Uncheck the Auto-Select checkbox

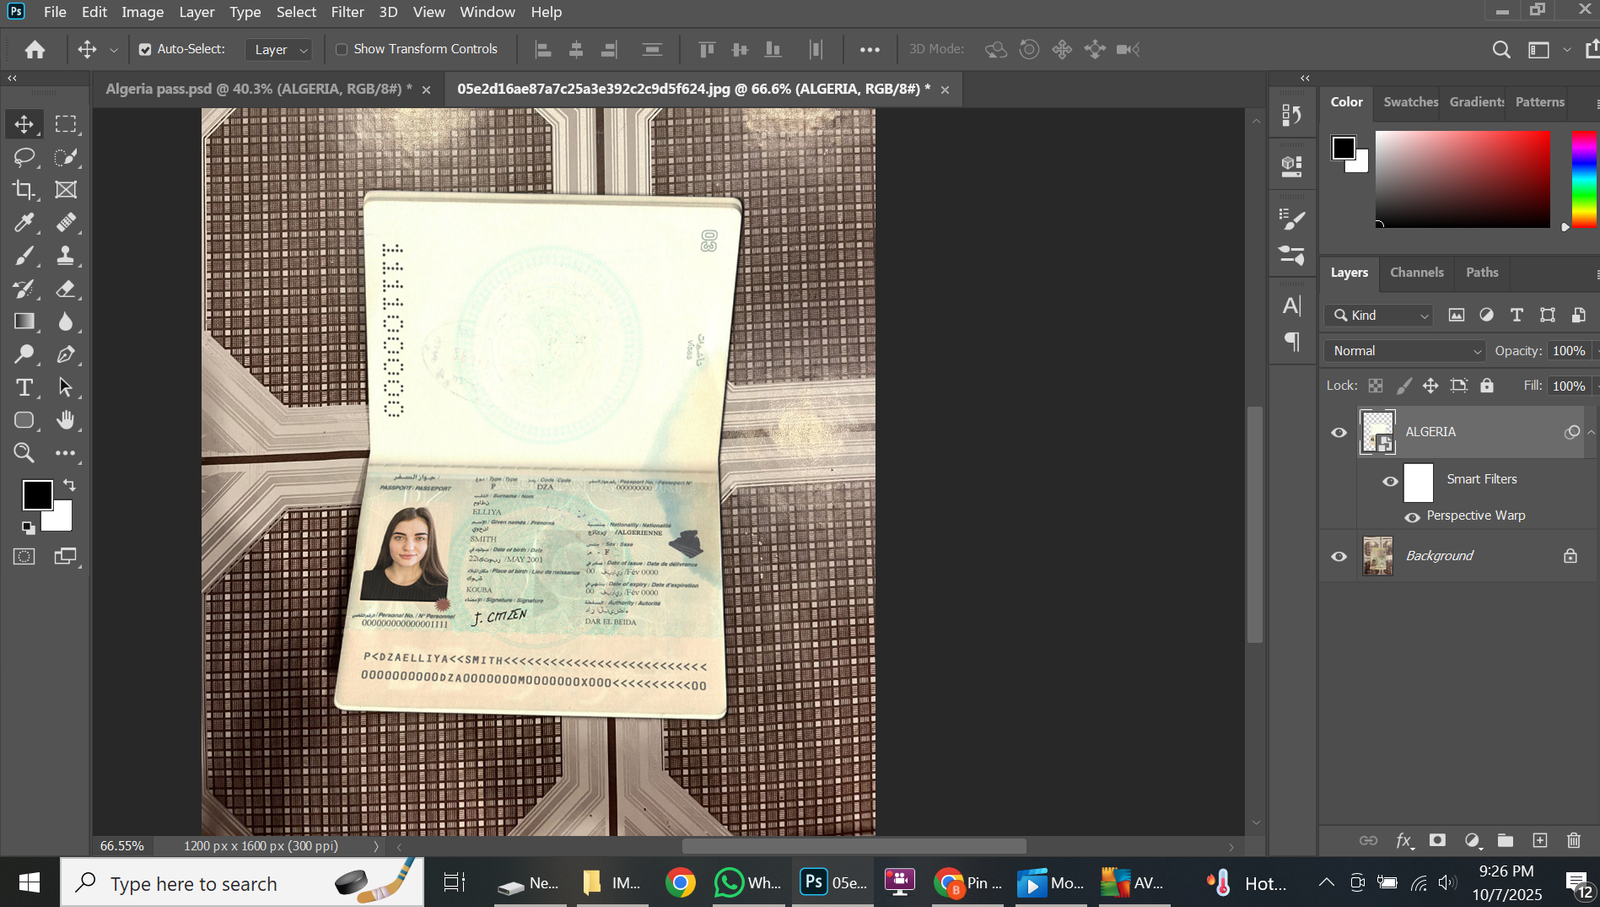click(145, 49)
